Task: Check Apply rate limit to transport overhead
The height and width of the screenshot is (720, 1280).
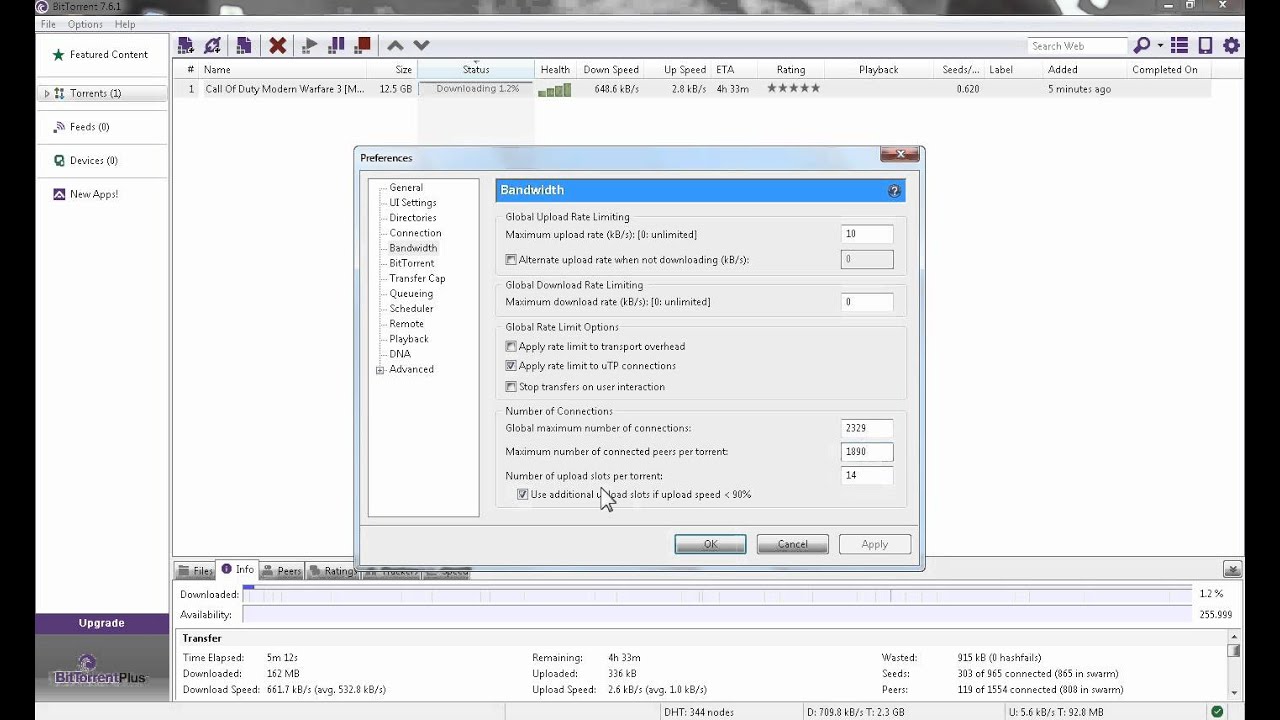Action: [x=511, y=346]
